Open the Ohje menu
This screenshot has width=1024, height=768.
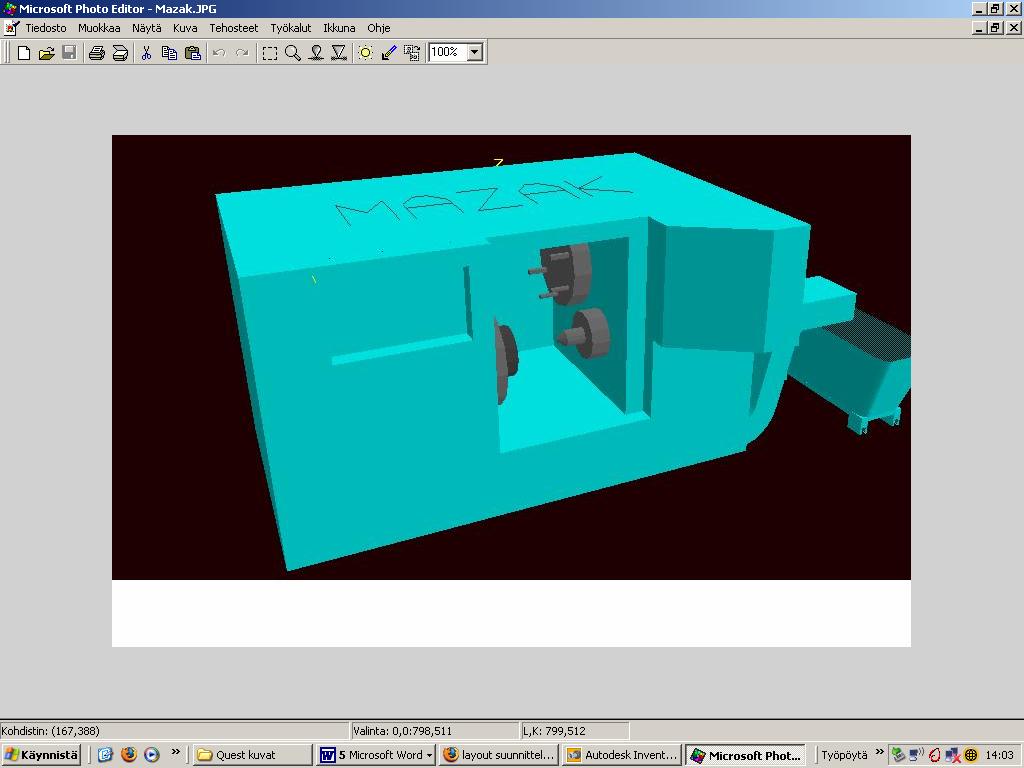click(x=379, y=28)
